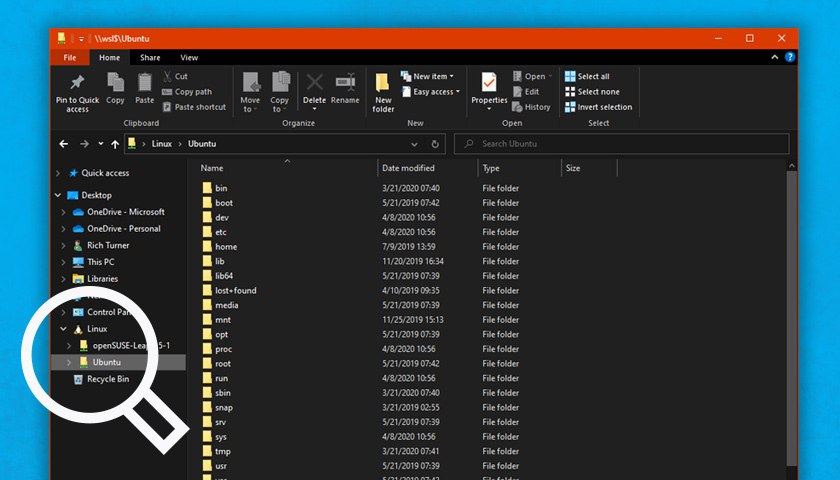Click History in the Open group
The height and width of the screenshot is (480, 840).
pyautogui.click(x=531, y=107)
